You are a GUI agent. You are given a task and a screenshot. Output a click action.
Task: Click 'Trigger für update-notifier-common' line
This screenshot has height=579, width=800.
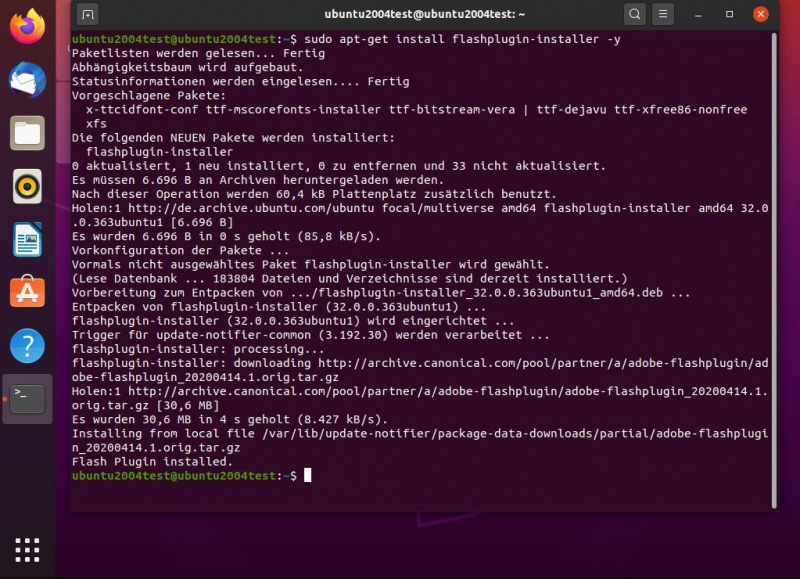click(311, 335)
